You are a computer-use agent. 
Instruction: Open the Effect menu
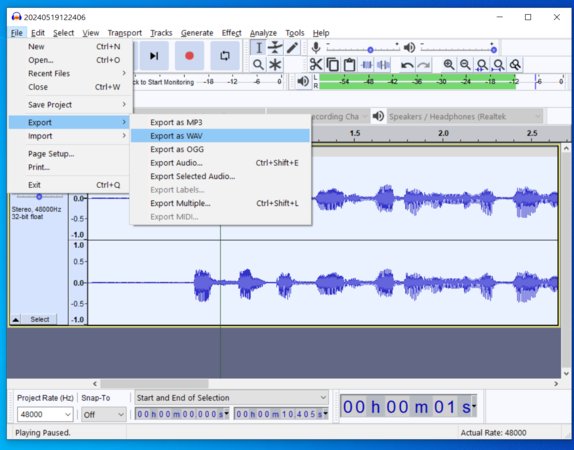[231, 33]
